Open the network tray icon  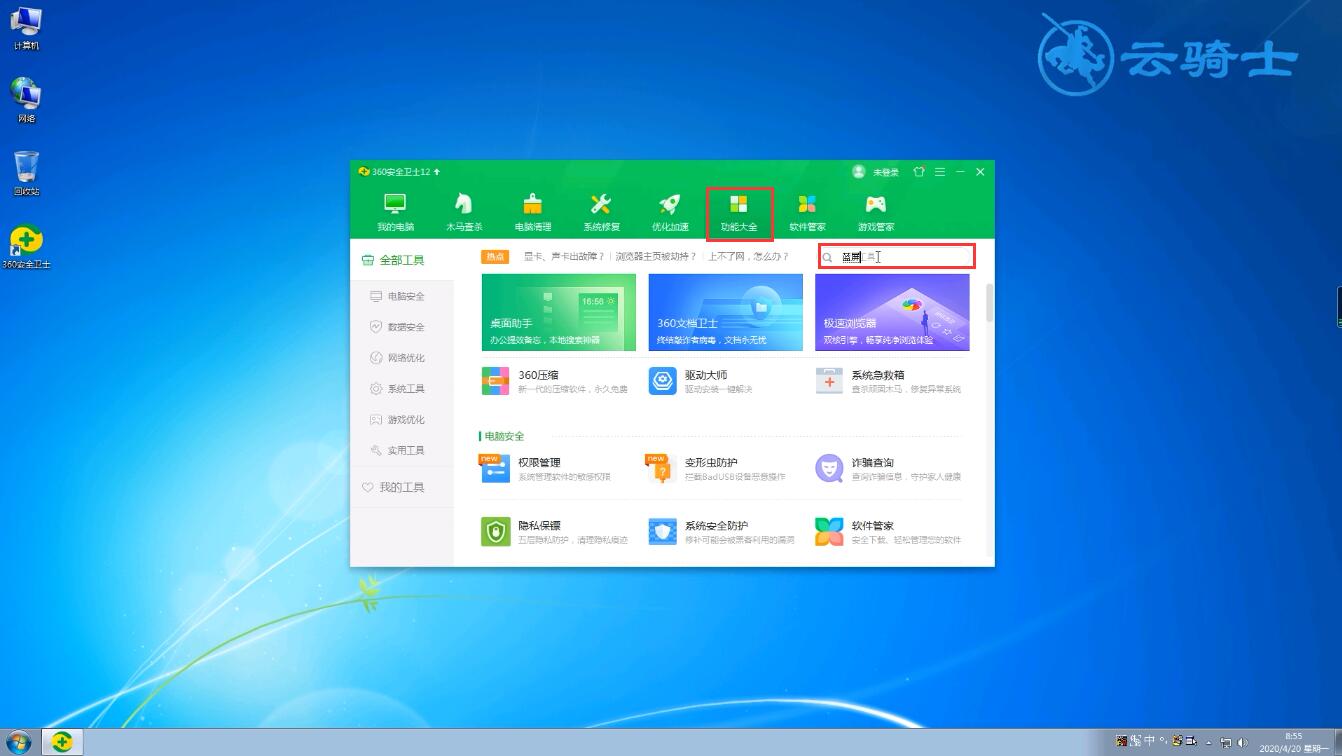pos(1226,742)
